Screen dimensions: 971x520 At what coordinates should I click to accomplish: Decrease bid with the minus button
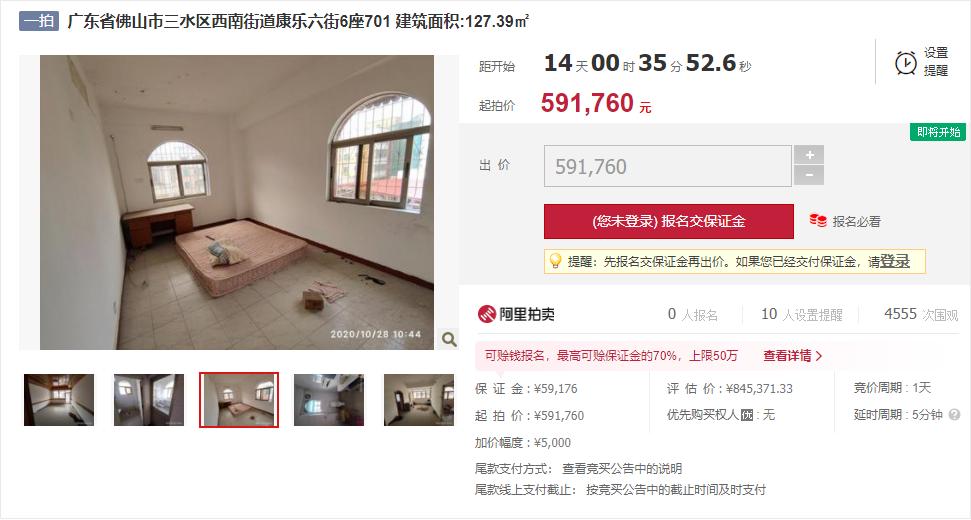(809, 175)
